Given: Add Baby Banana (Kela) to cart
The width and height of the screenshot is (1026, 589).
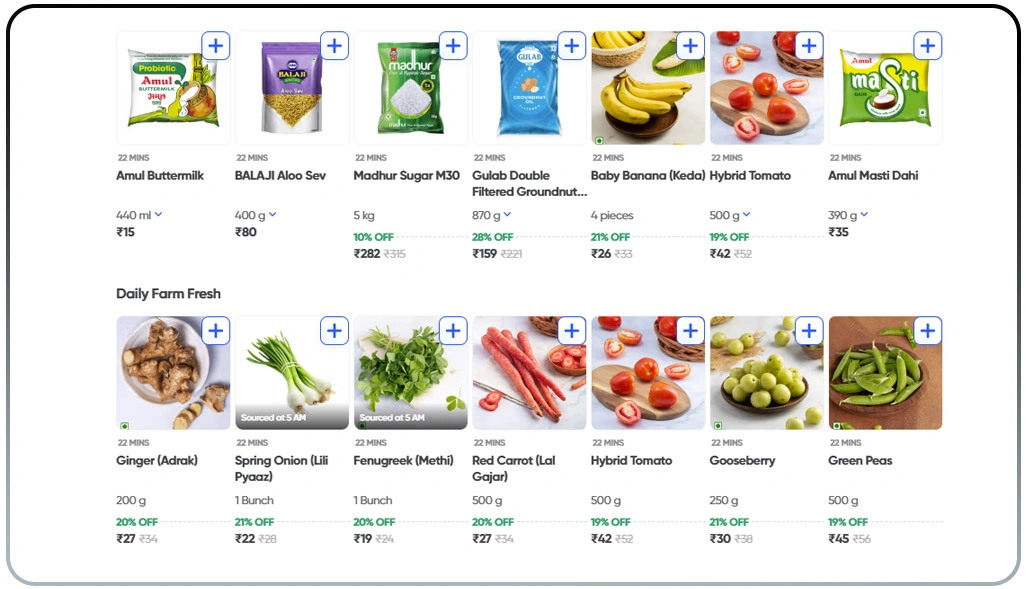Looking at the screenshot, I should coord(690,46).
